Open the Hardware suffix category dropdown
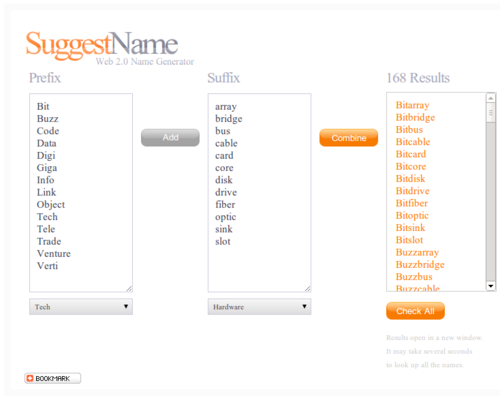 click(259, 307)
